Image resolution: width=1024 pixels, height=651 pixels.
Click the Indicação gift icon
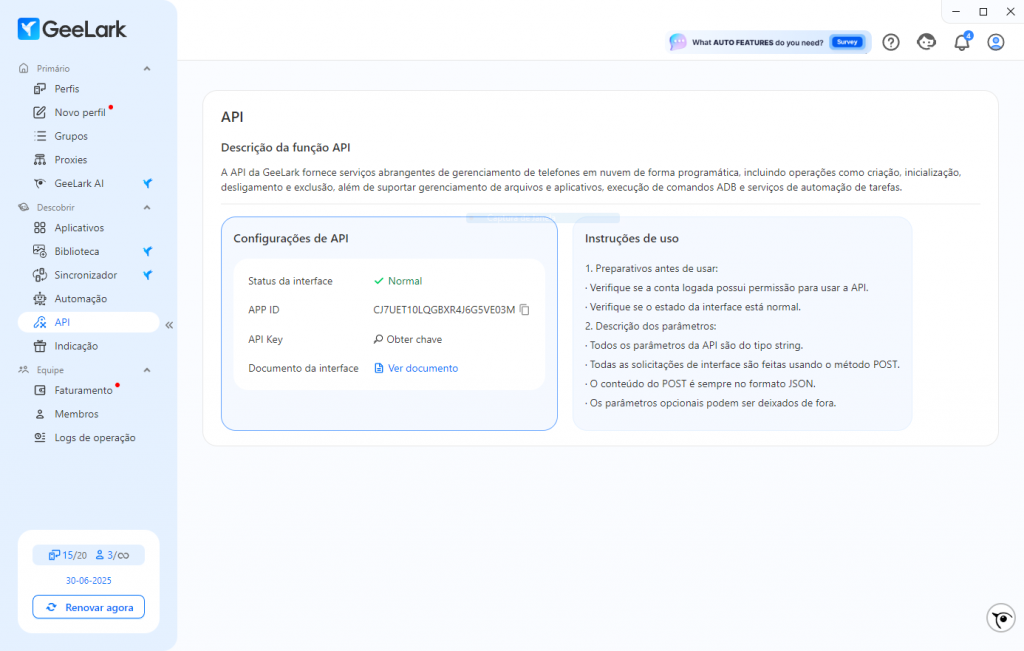coord(40,346)
